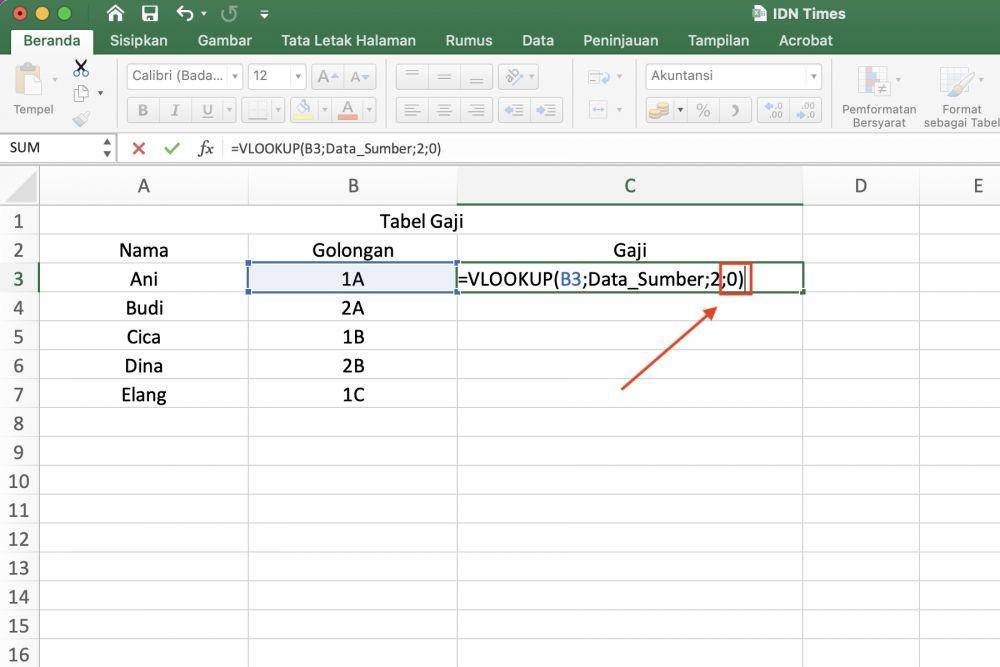Align text to bottom
This screenshot has width=1000, height=667.
tap(476, 77)
